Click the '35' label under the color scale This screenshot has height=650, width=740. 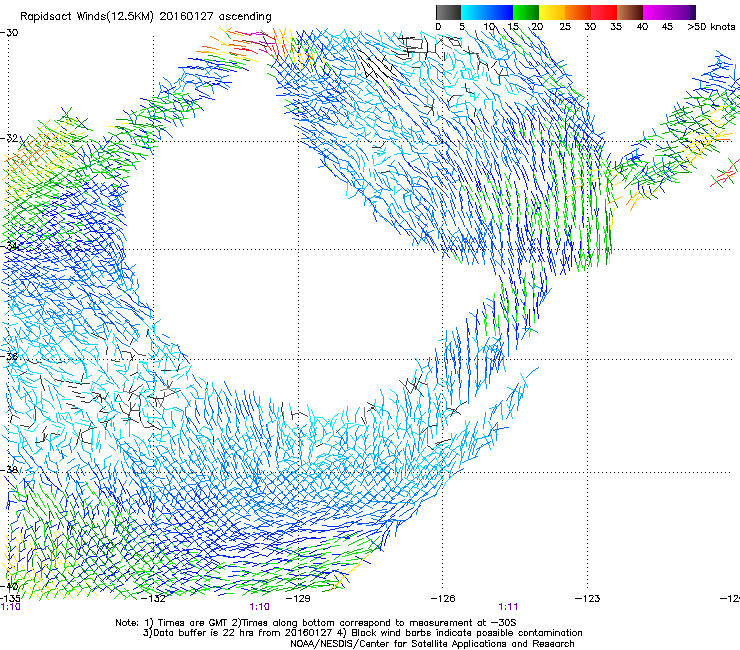[616, 27]
